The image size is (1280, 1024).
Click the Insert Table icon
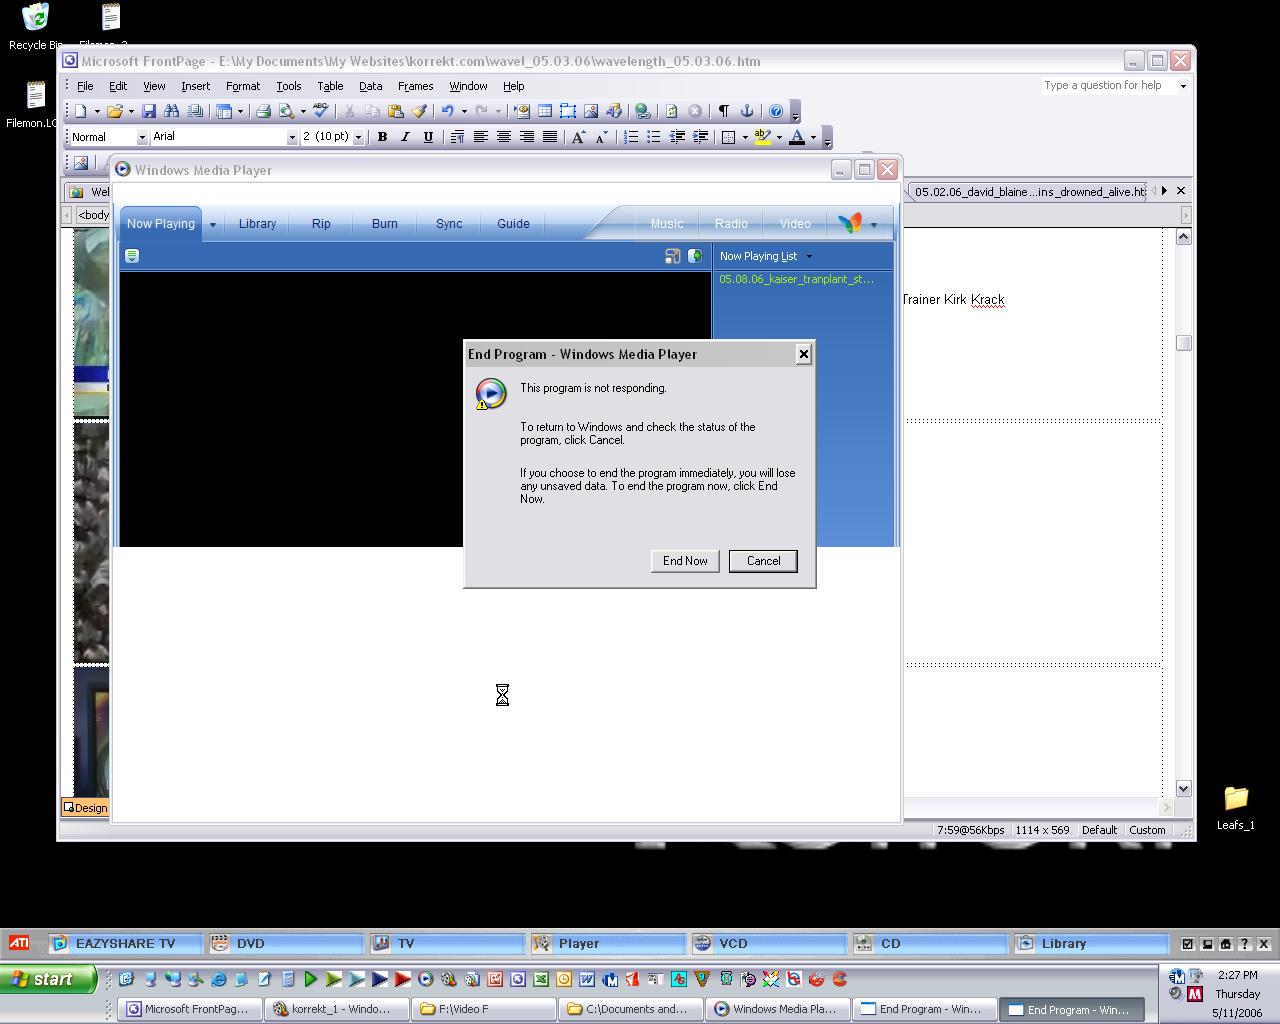545,111
